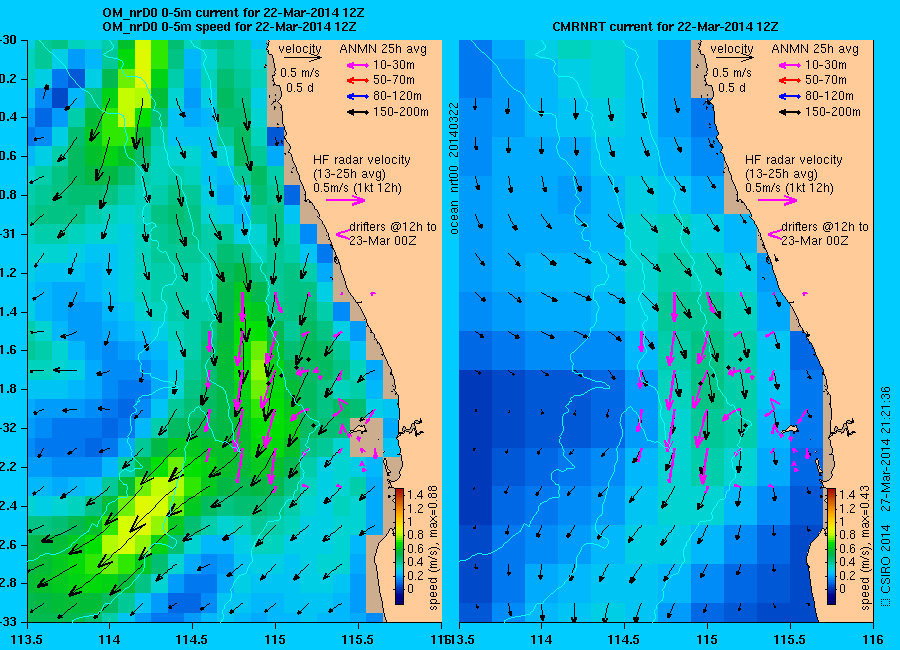Click longitude label 115.5 under CMRNRT map
Image resolution: width=900 pixels, height=650 pixels.
[x=790, y=639]
